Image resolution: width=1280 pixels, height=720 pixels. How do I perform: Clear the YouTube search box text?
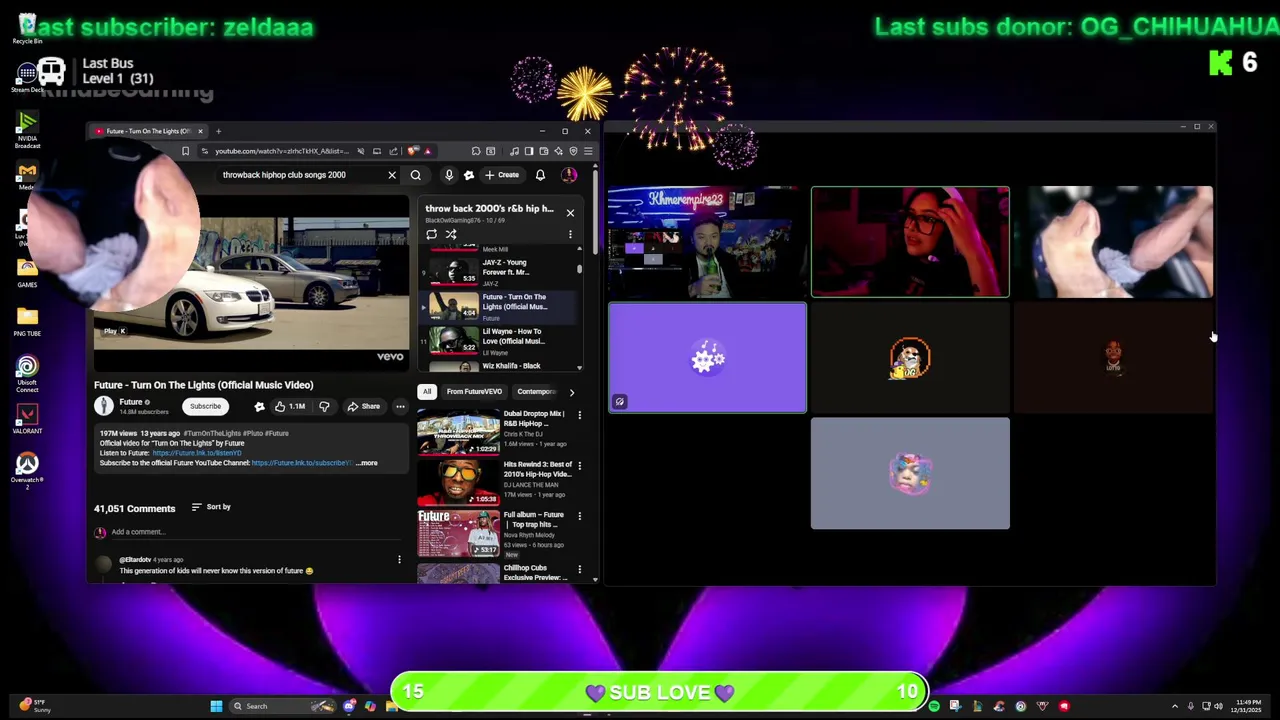tap(392, 175)
